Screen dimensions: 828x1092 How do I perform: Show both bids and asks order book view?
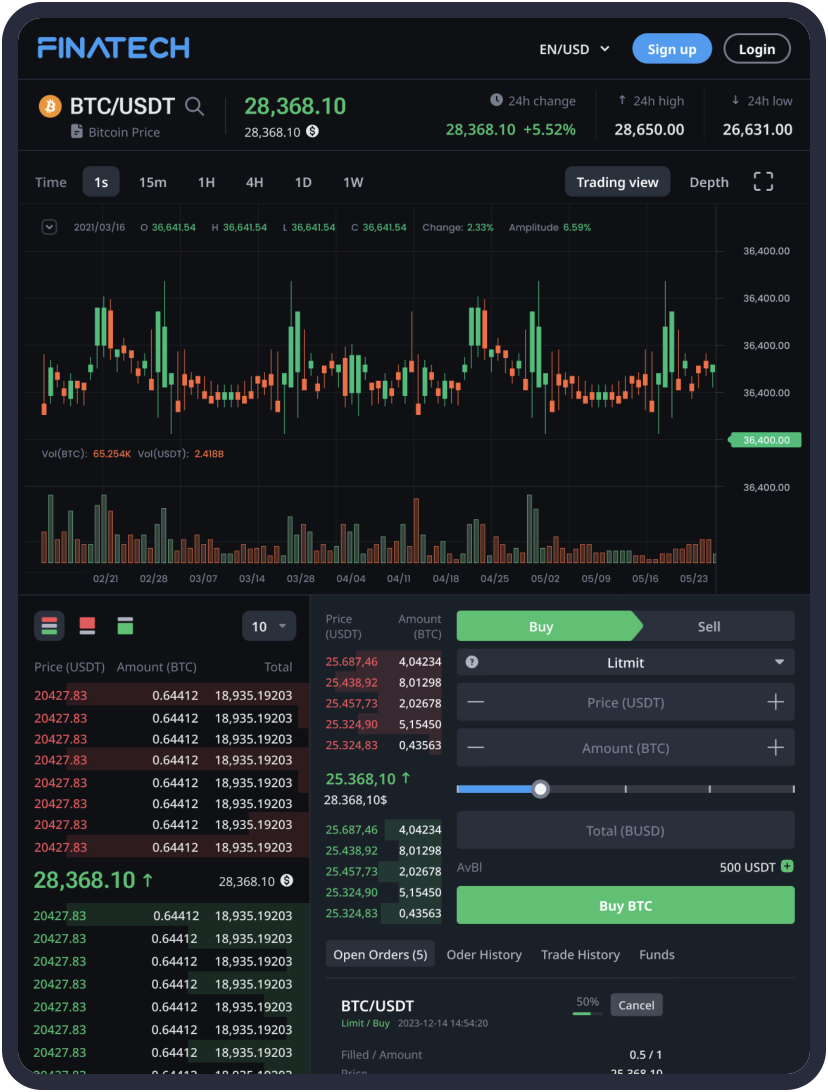pyautogui.click(x=49, y=625)
